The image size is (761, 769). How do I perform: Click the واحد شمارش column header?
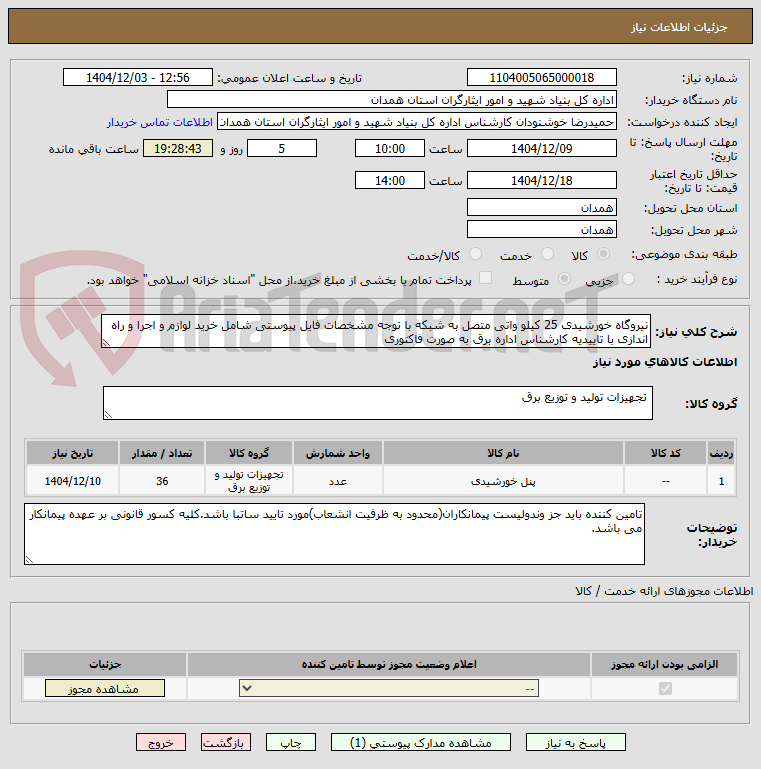(x=338, y=453)
